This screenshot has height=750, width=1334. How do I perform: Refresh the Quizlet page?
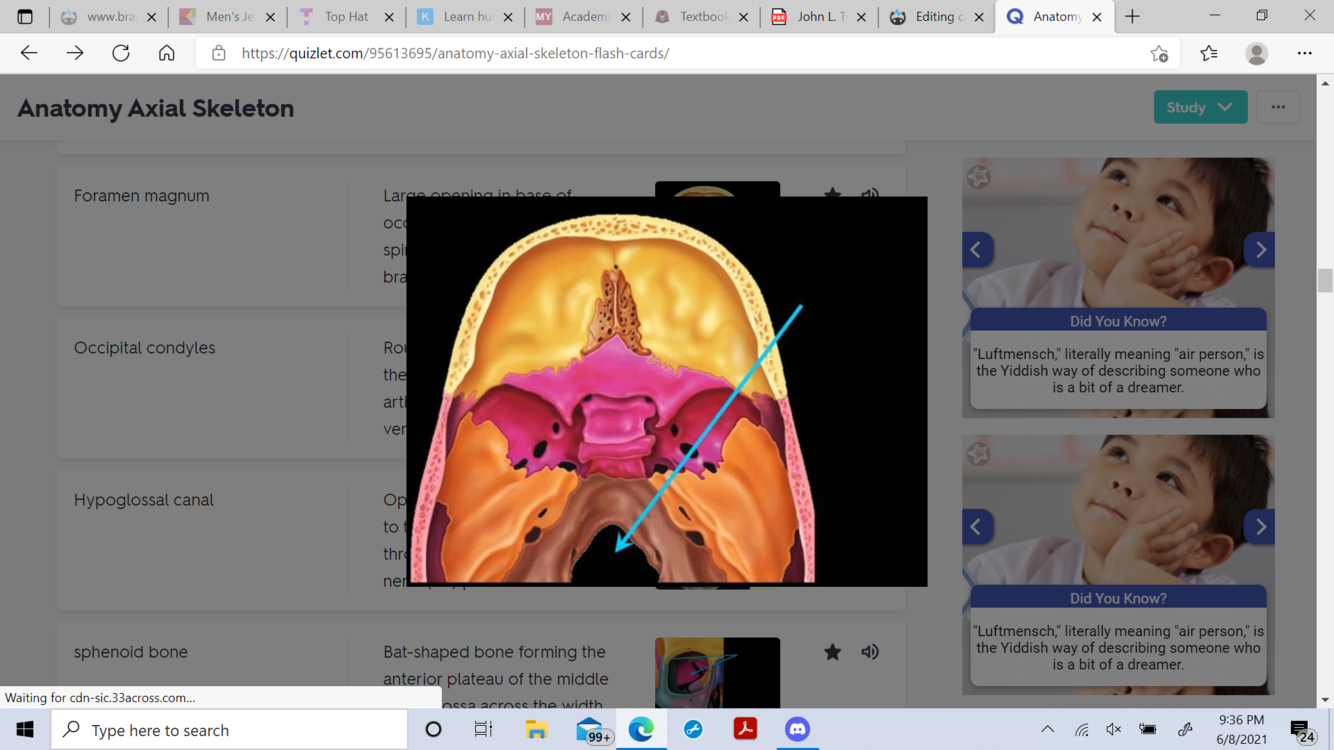121,53
